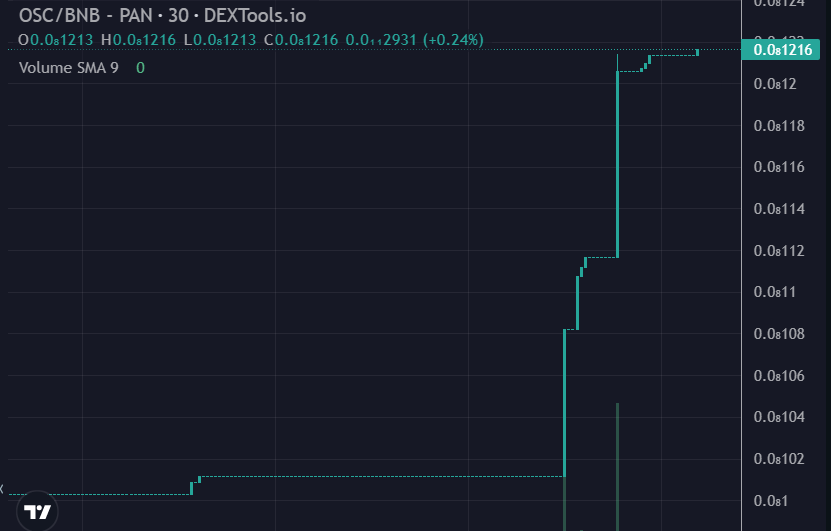The image size is (831, 531).
Task: Click the TradingView logo icon
Action: 37,511
